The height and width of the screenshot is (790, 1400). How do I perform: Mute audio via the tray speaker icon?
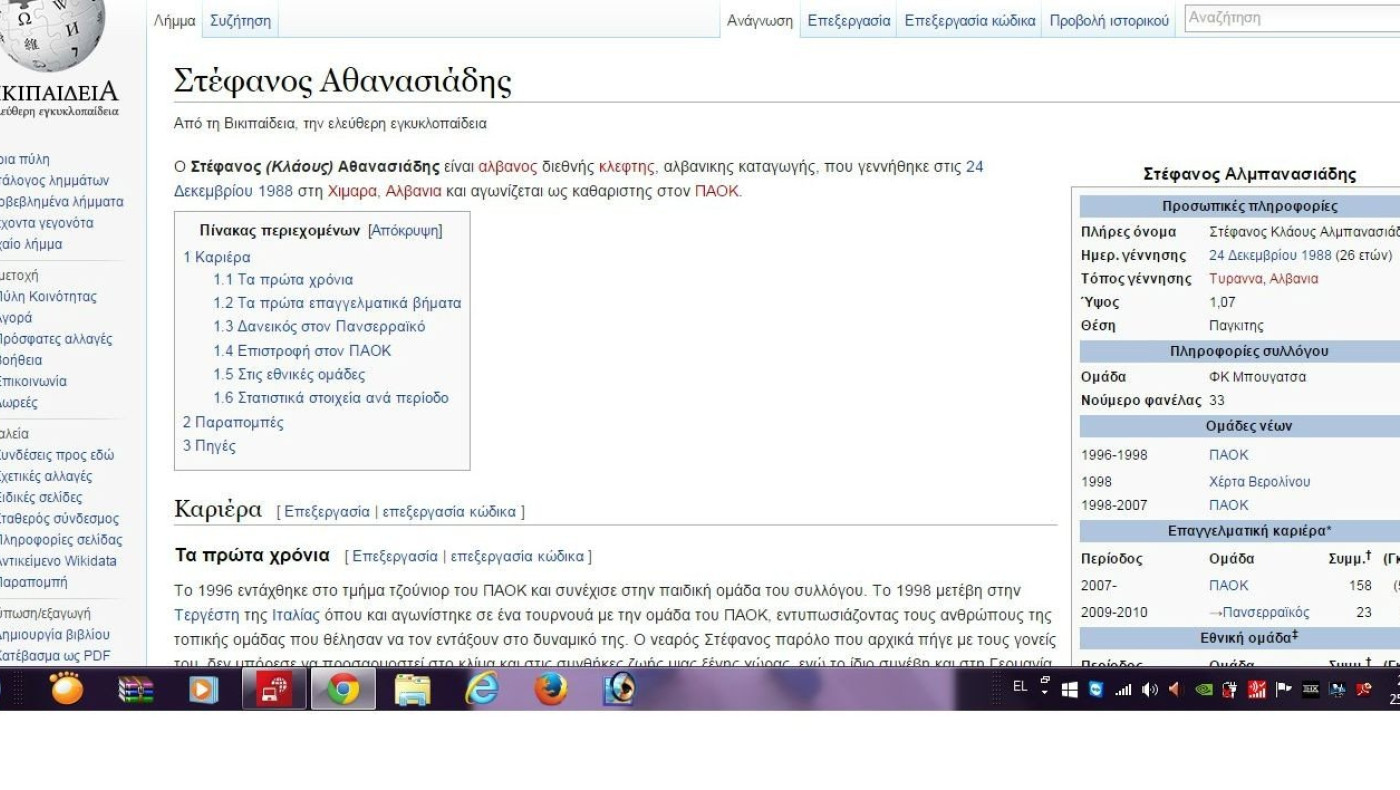click(x=1150, y=688)
